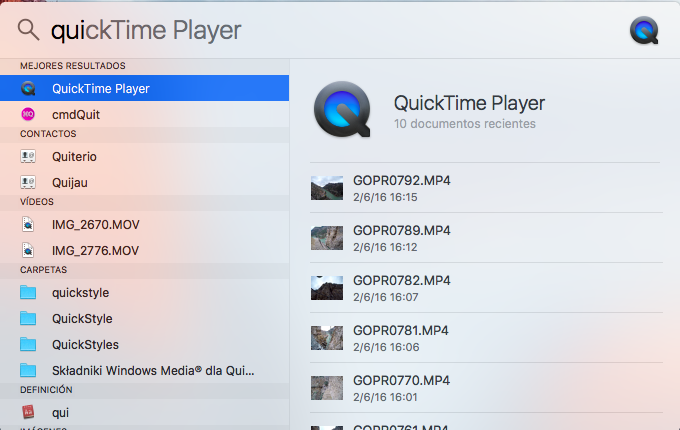
Task: Select the IMG_2776.MOV video
Action: [x=144, y=251]
